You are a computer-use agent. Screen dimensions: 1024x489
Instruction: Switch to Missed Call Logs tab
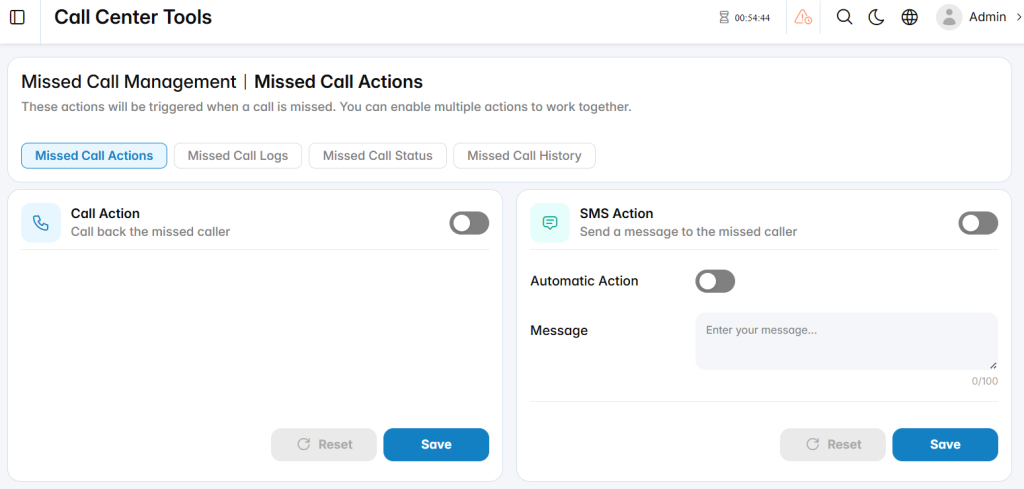pos(238,156)
